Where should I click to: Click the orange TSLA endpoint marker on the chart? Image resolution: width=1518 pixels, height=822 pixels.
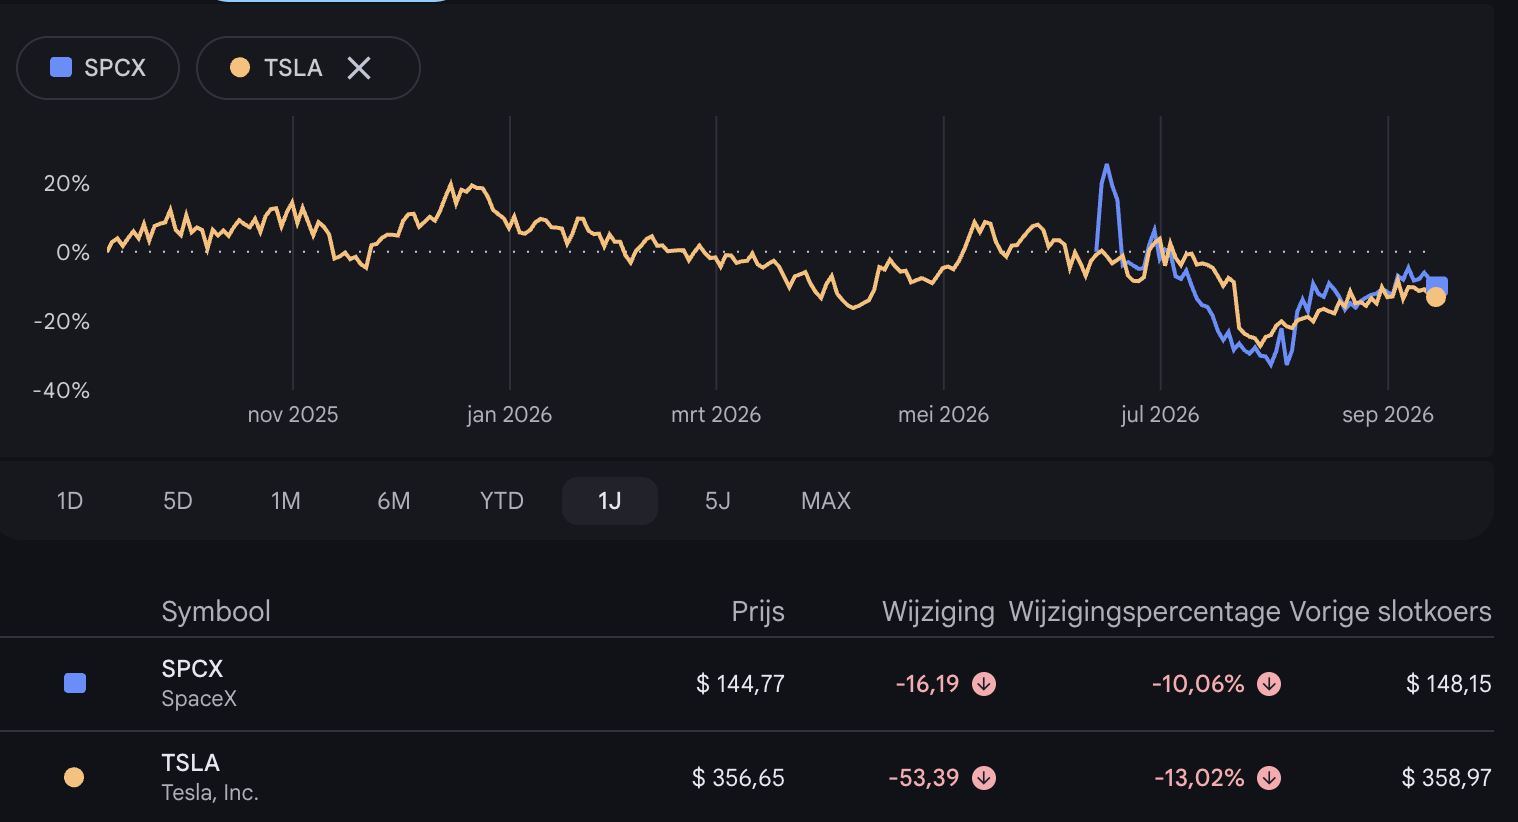[x=1436, y=297]
